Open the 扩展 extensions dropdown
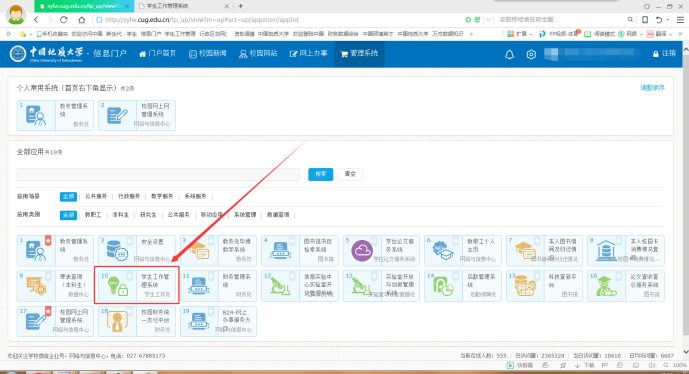This screenshot has height=374, width=689. [x=520, y=34]
